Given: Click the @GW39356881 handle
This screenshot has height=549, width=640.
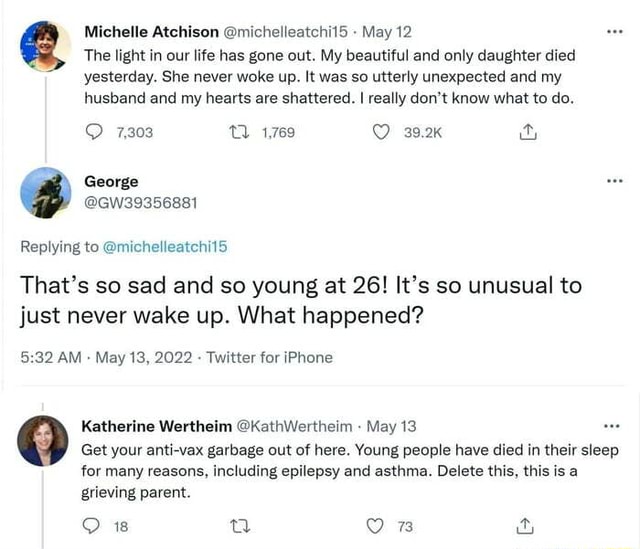Looking at the screenshot, I should [x=140, y=202].
